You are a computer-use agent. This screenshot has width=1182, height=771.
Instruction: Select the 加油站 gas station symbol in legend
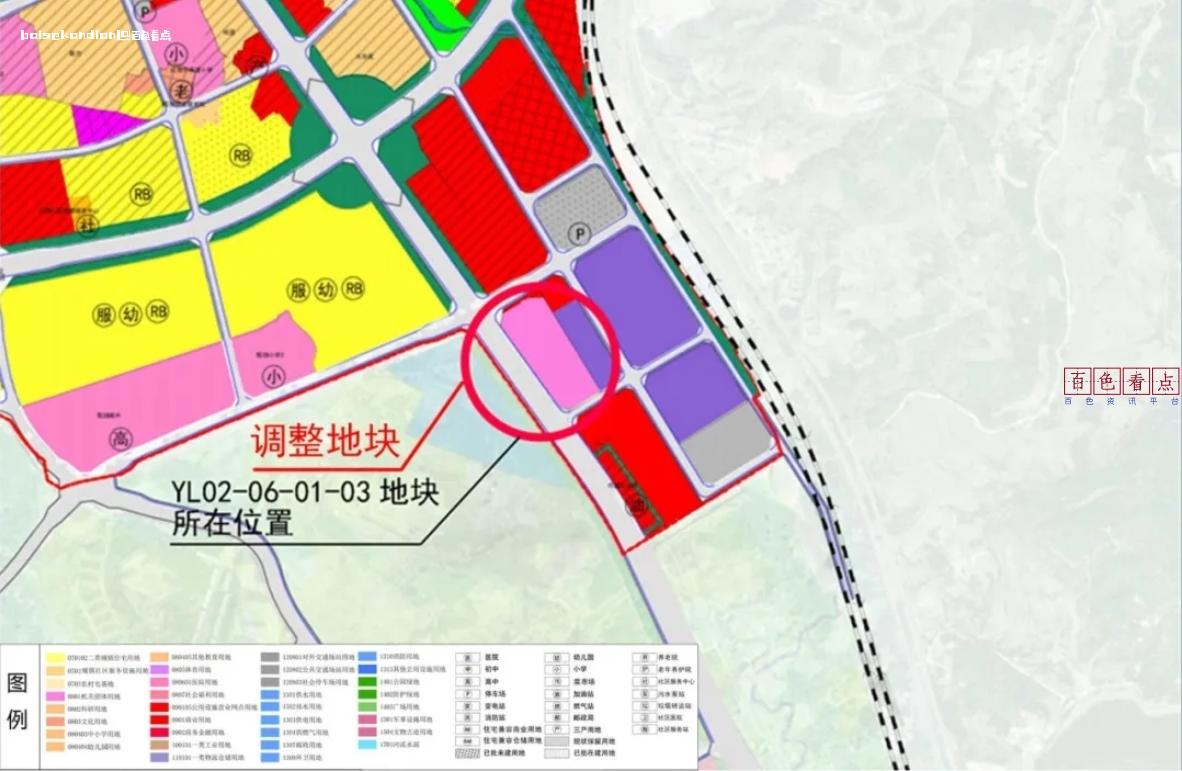[558, 694]
